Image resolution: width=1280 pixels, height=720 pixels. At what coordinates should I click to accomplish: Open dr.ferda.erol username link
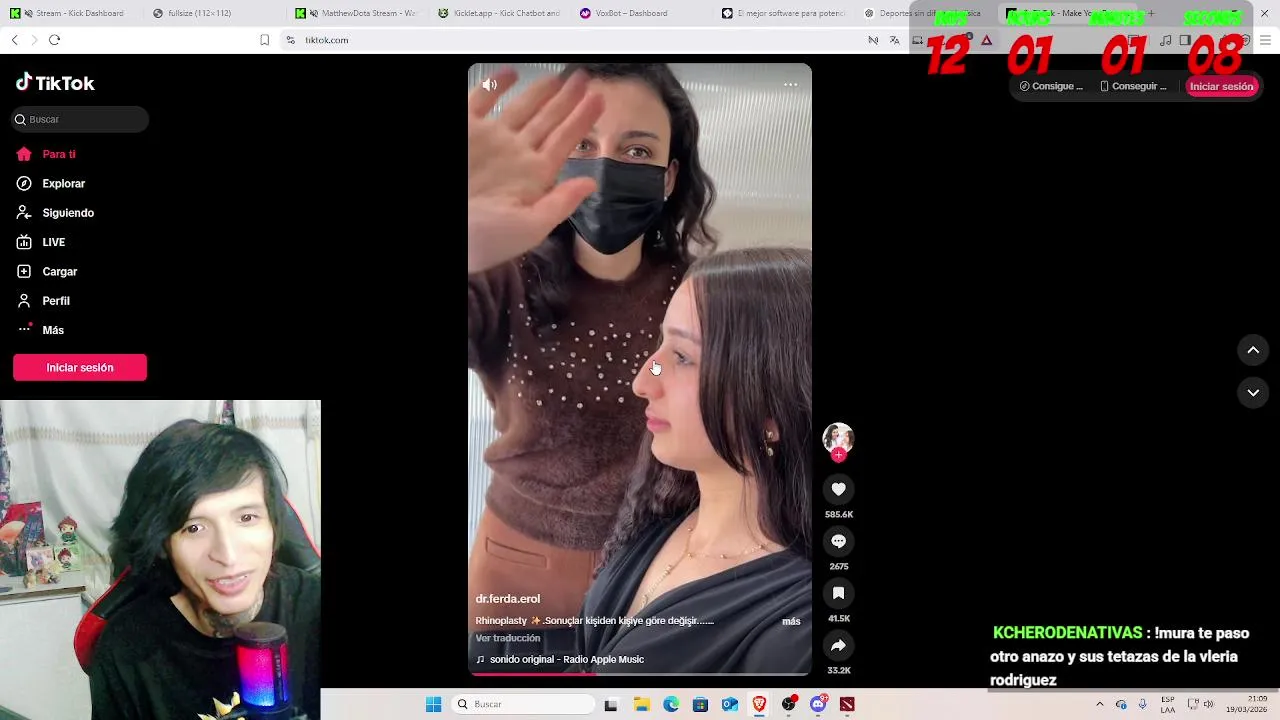click(x=507, y=599)
